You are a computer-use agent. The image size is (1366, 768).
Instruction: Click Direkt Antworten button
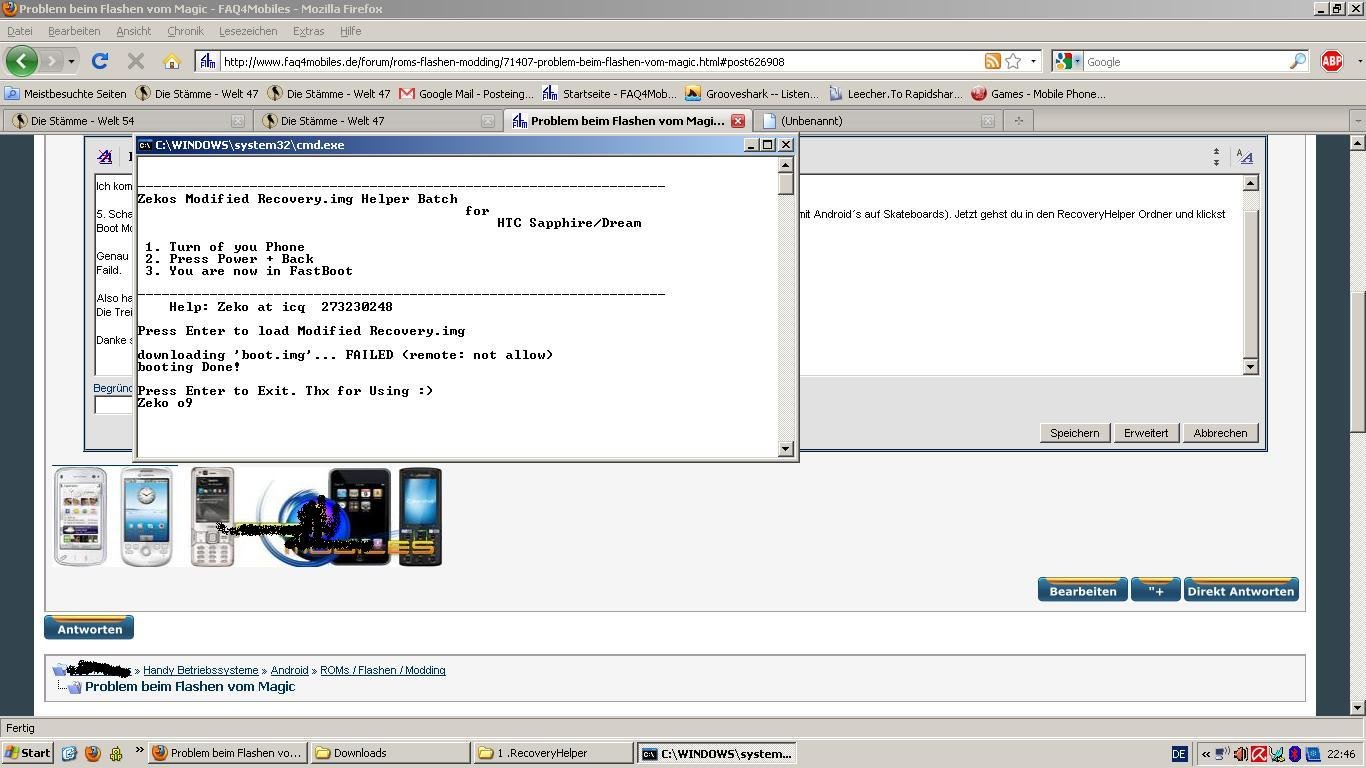click(1241, 590)
